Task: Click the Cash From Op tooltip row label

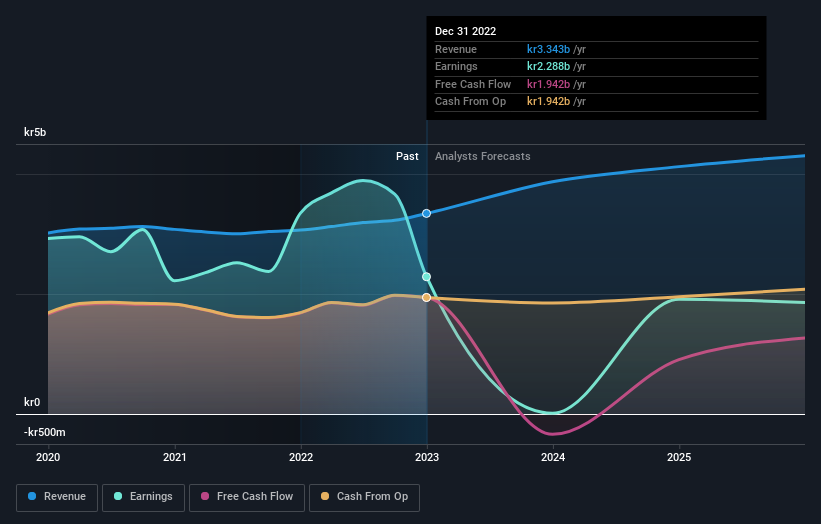Action: point(471,102)
